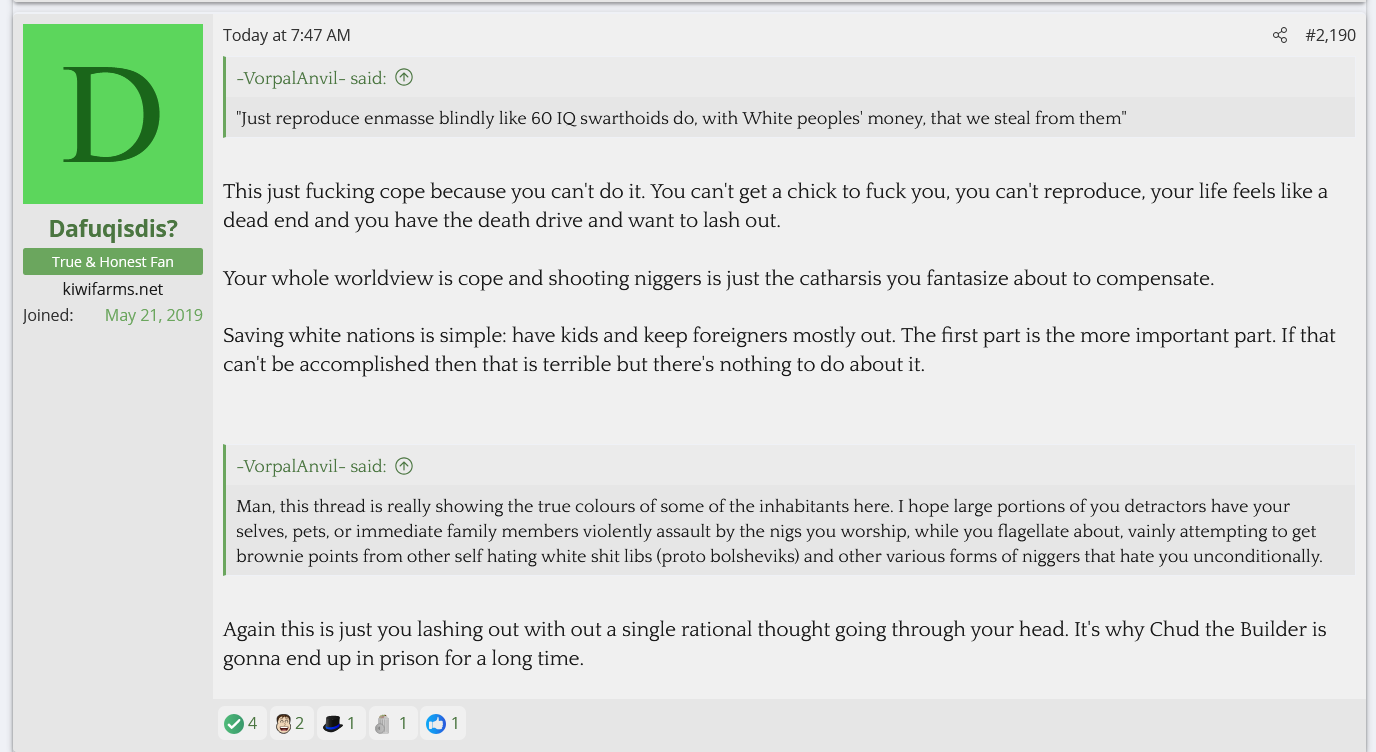Click the up-arrow icon in first VorpalAnvil quote

(404, 77)
